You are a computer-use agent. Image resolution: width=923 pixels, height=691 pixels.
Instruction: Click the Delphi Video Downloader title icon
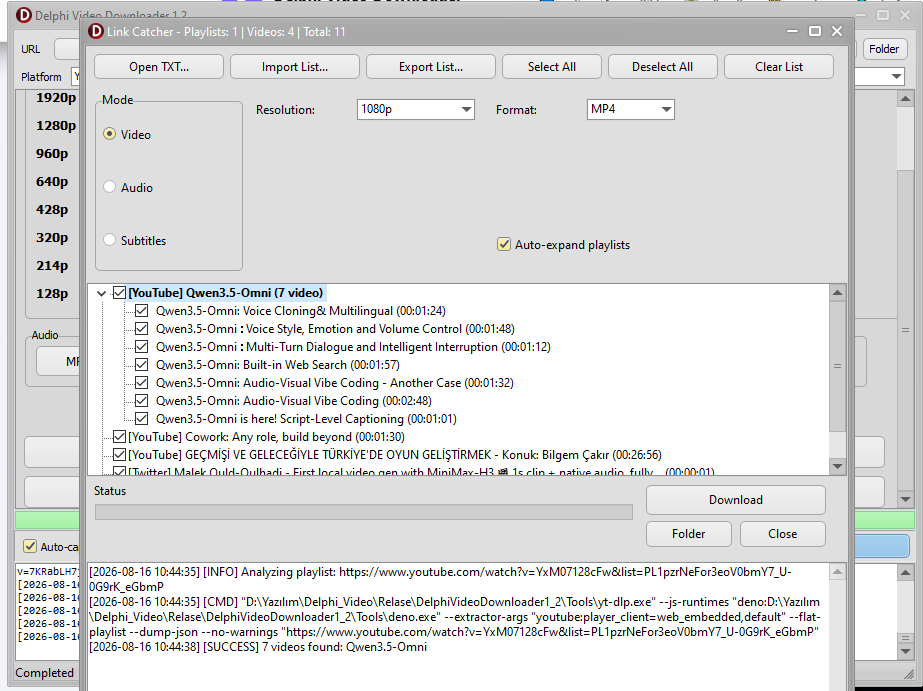(x=24, y=15)
